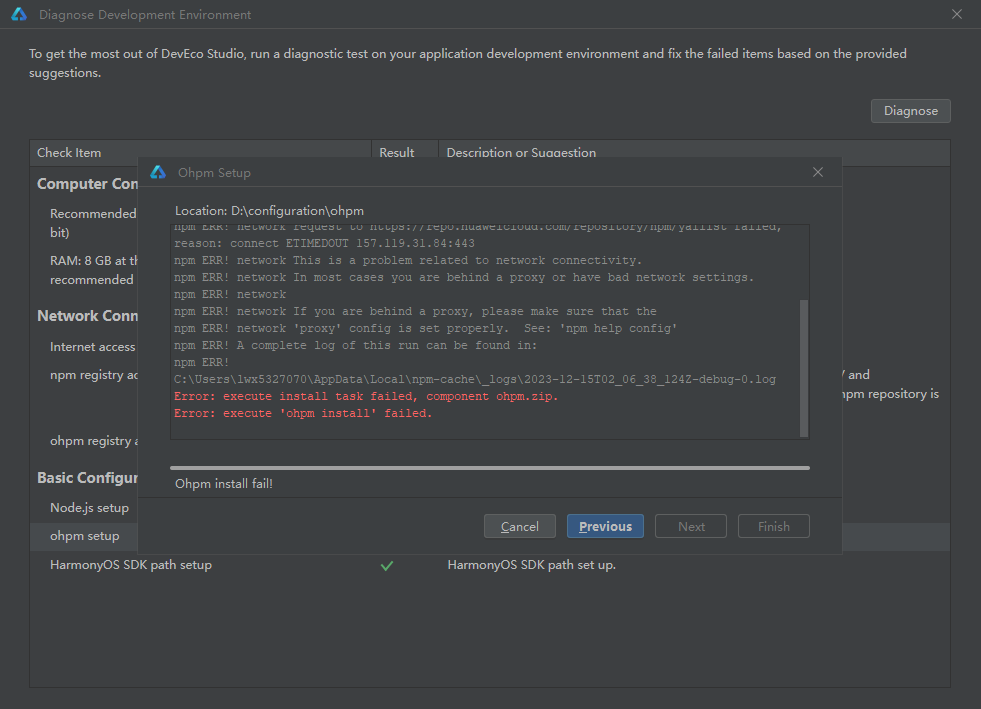Viewport: 981px width, 709px height.
Task: Go back with the Previous button
Action: coord(605,526)
